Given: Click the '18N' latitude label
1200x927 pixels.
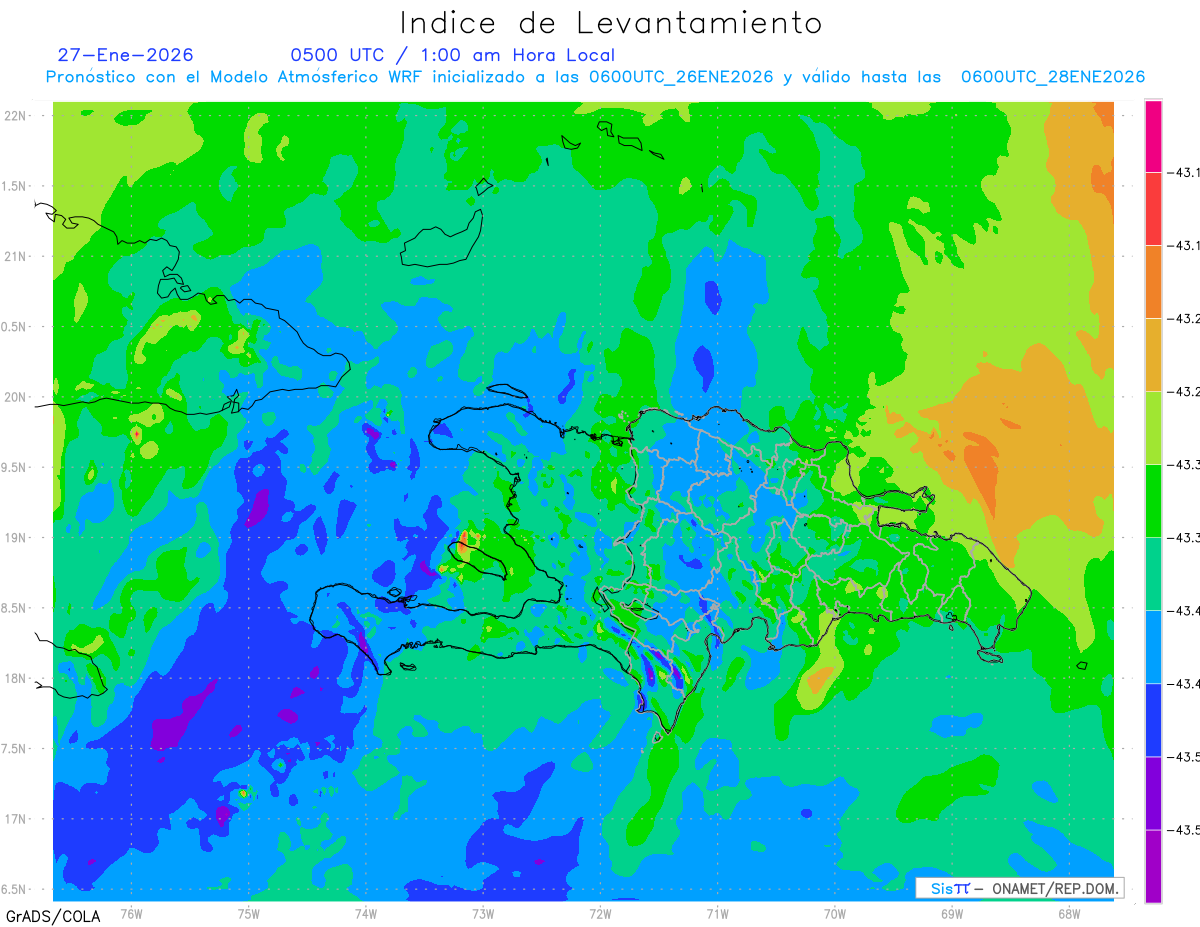Looking at the screenshot, I should (15, 678).
